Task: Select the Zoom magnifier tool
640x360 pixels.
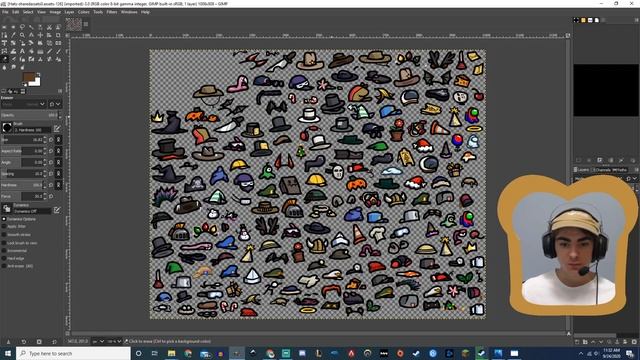Action: pos(22,35)
